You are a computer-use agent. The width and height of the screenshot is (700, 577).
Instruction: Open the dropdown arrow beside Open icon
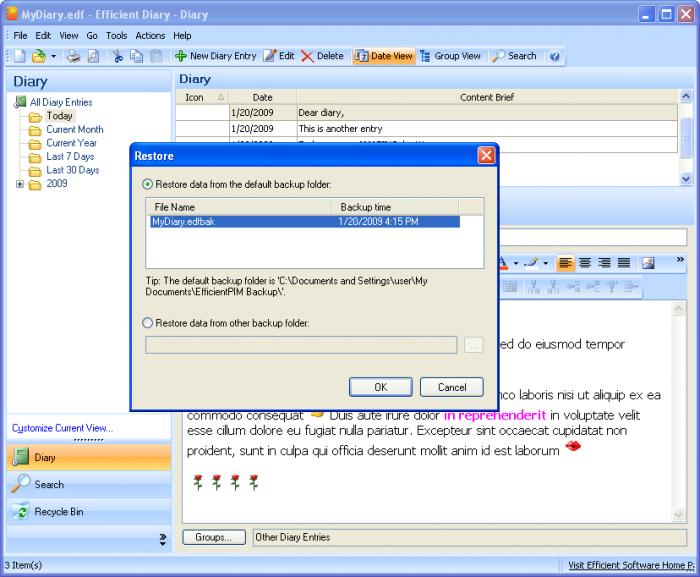tap(53, 56)
